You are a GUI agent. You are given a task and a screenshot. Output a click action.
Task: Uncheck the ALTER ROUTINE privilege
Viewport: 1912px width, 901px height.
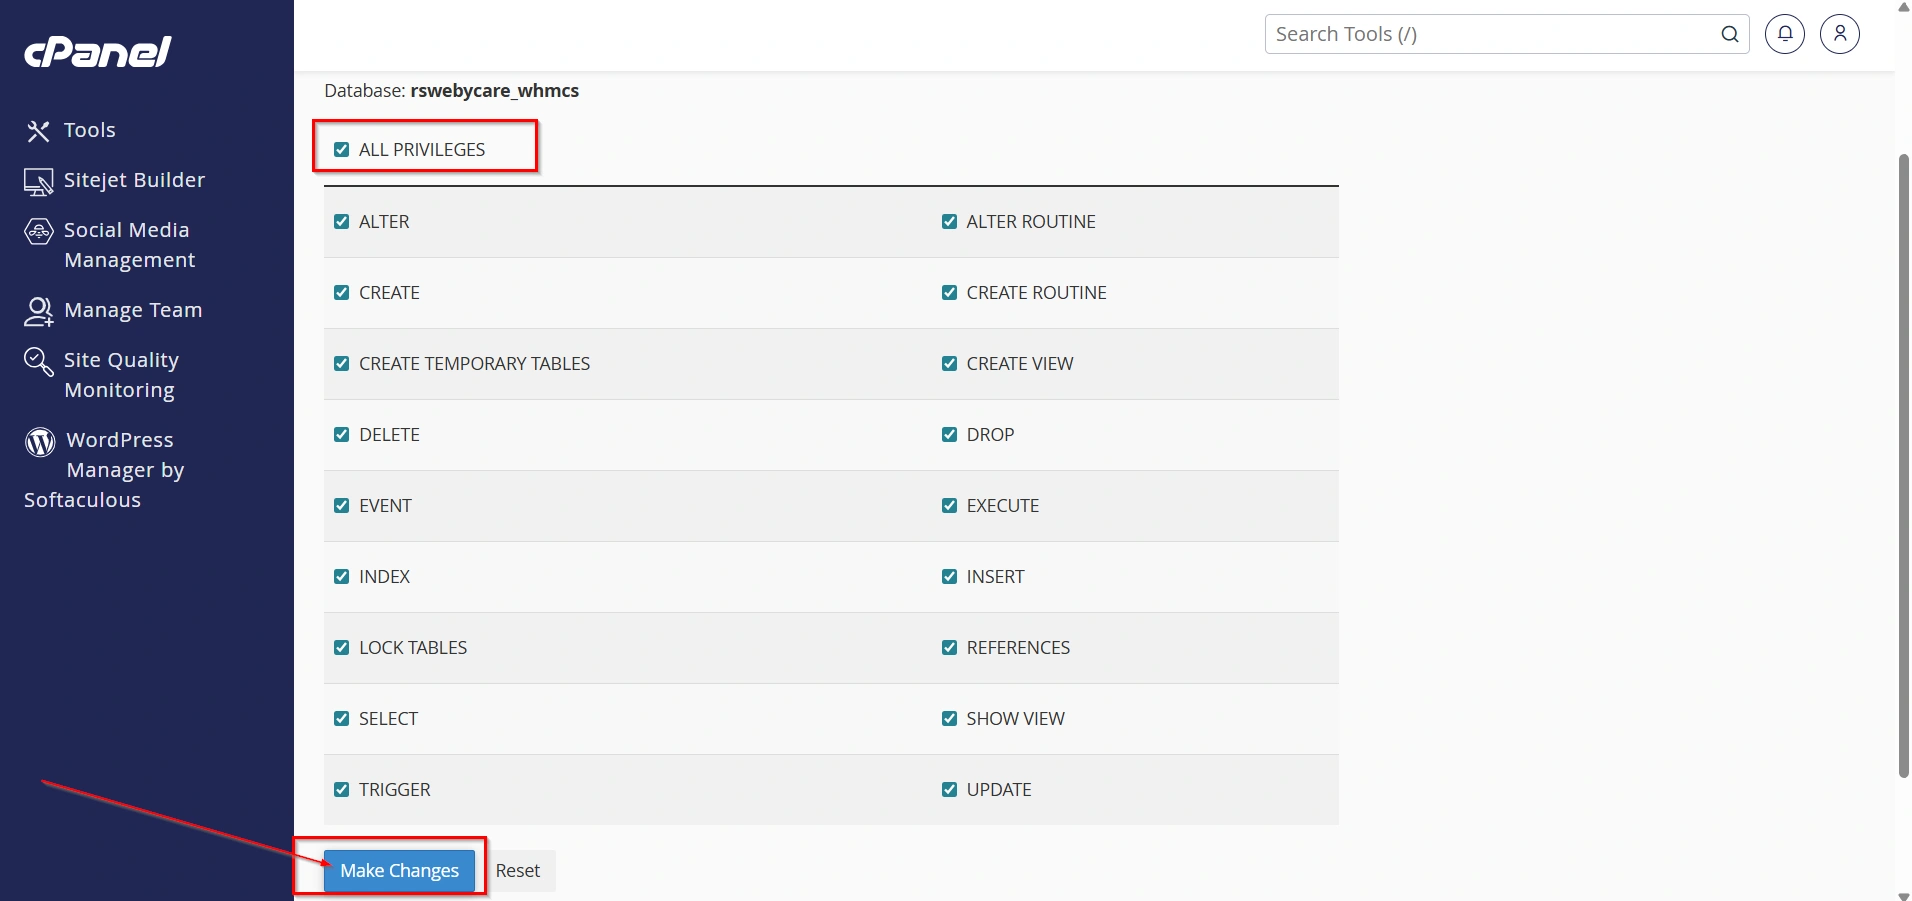(x=949, y=222)
